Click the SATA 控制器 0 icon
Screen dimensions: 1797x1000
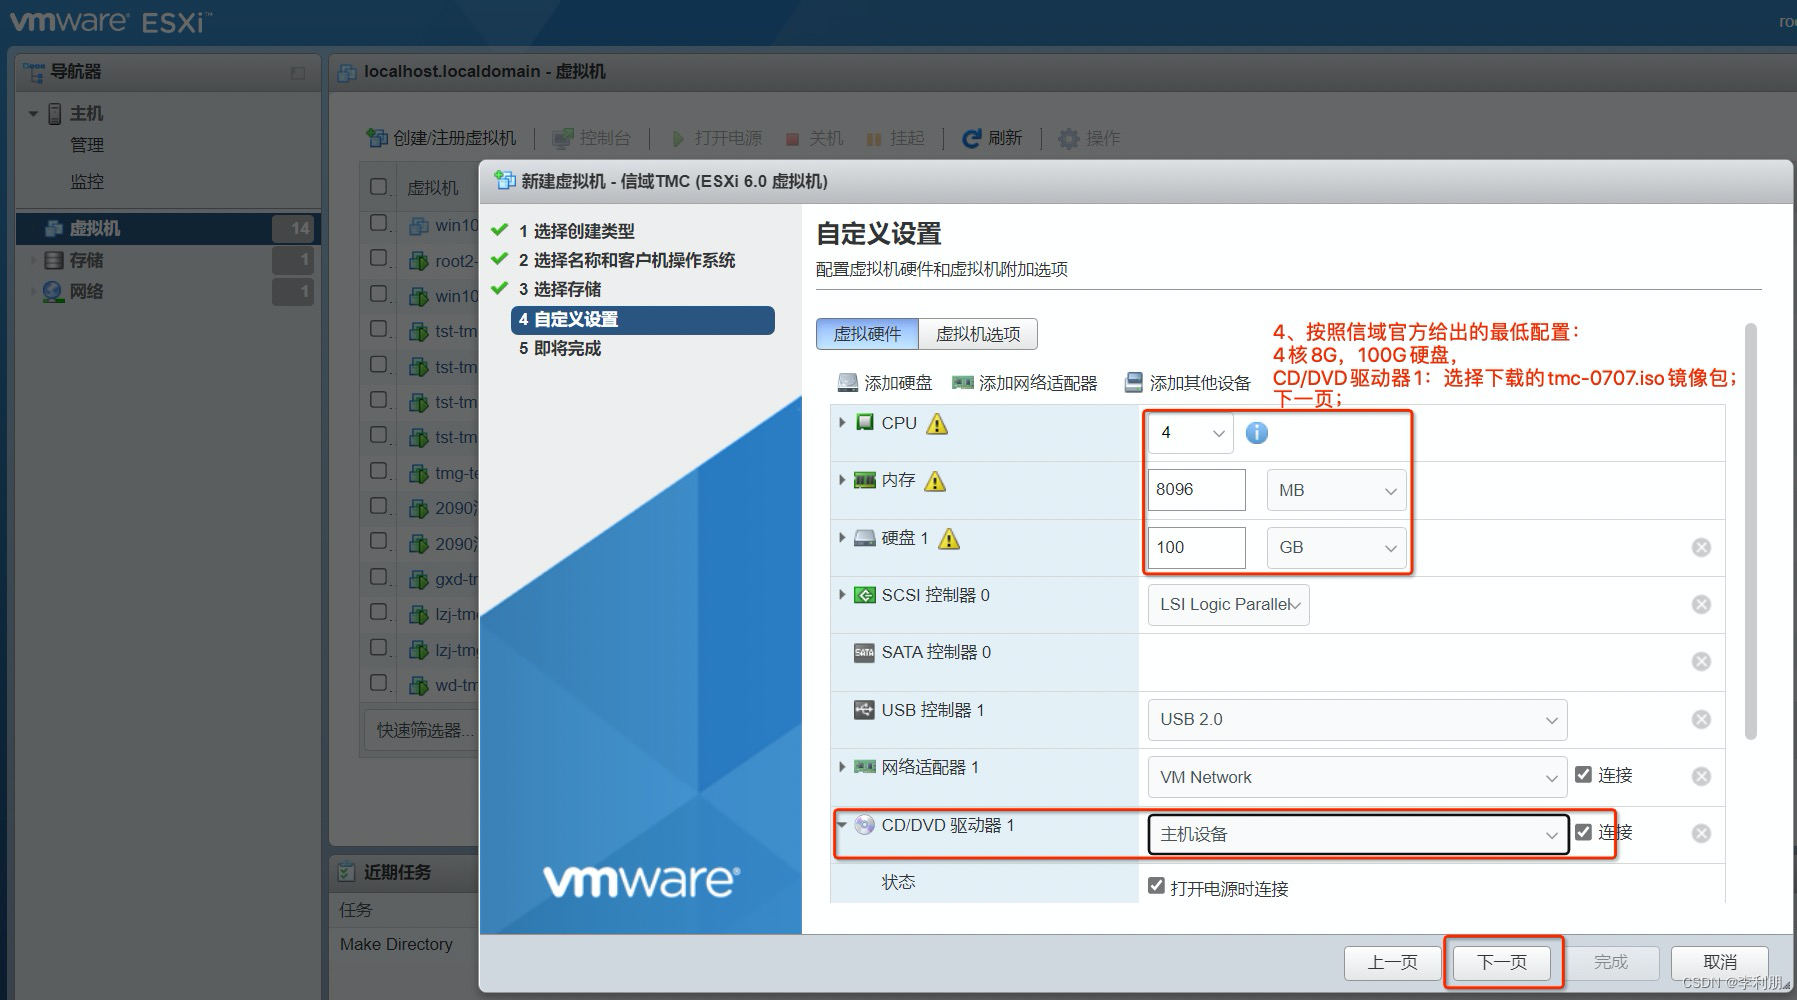click(864, 652)
